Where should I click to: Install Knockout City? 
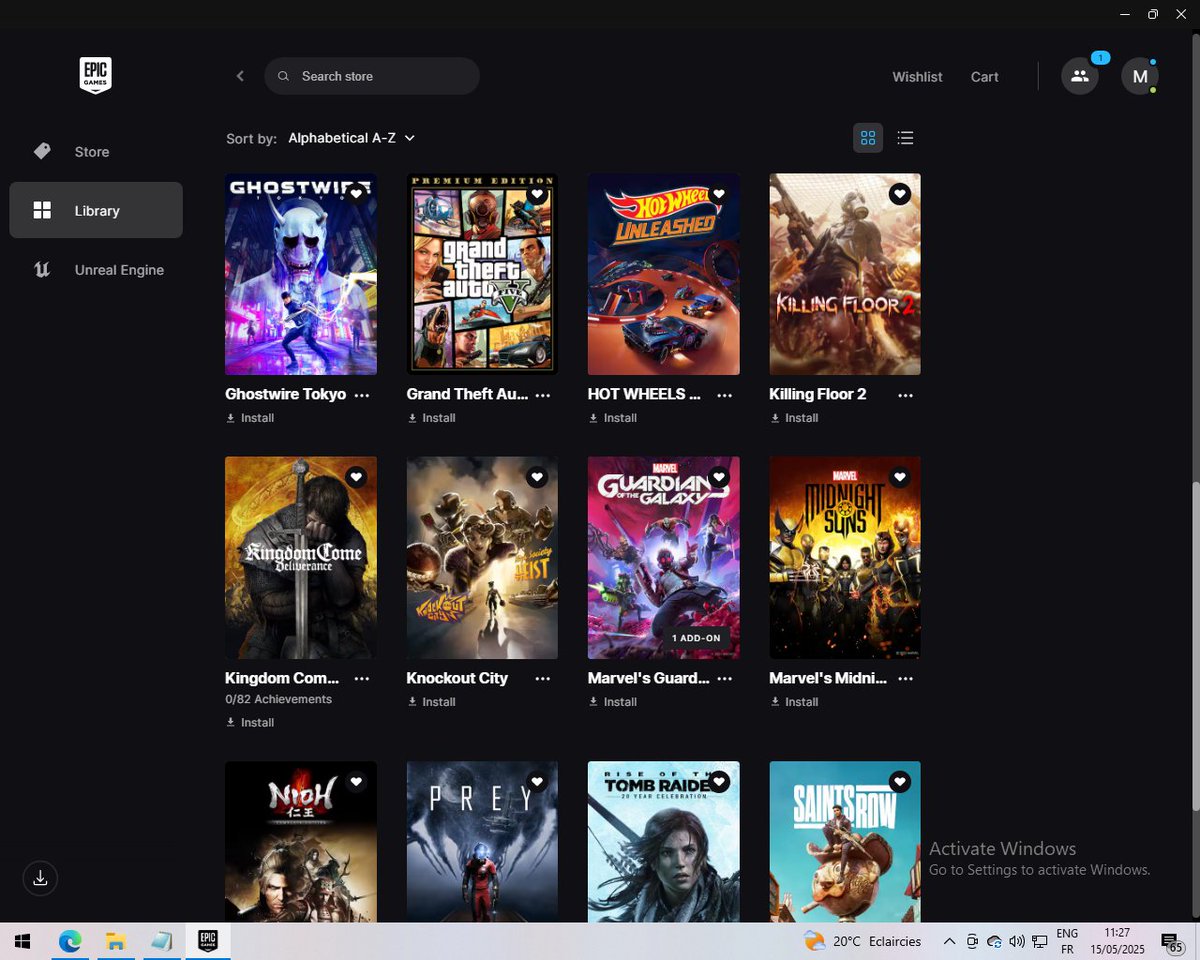[431, 702]
